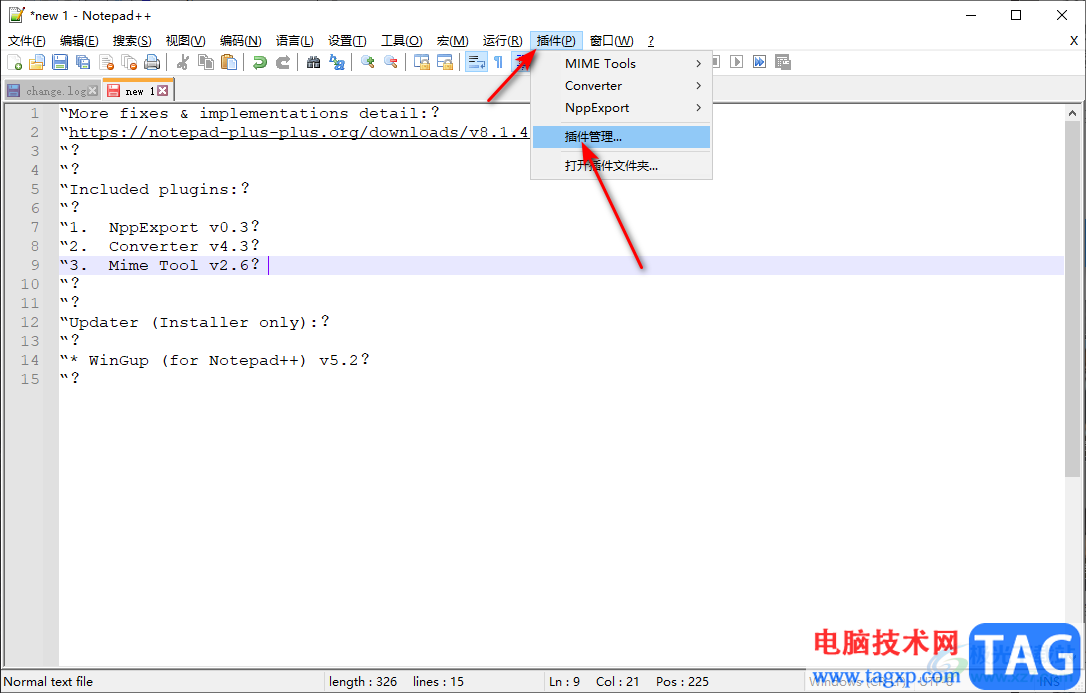Click vertical scrollbar up arrow

(x=1073, y=113)
